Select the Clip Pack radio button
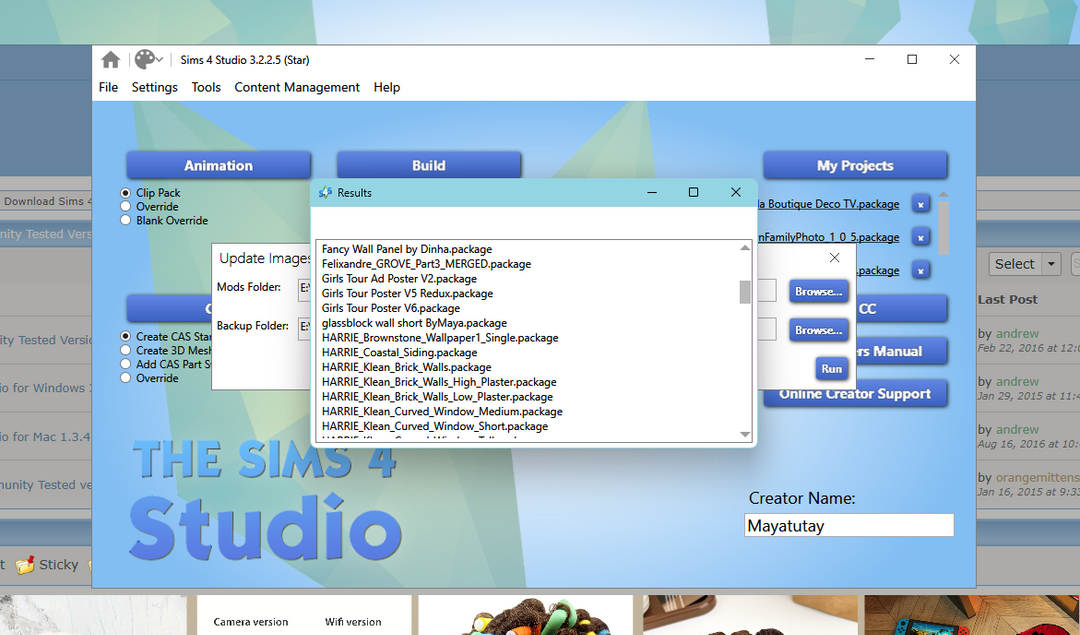This screenshot has width=1080, height=635. click(x=126, y=193)
